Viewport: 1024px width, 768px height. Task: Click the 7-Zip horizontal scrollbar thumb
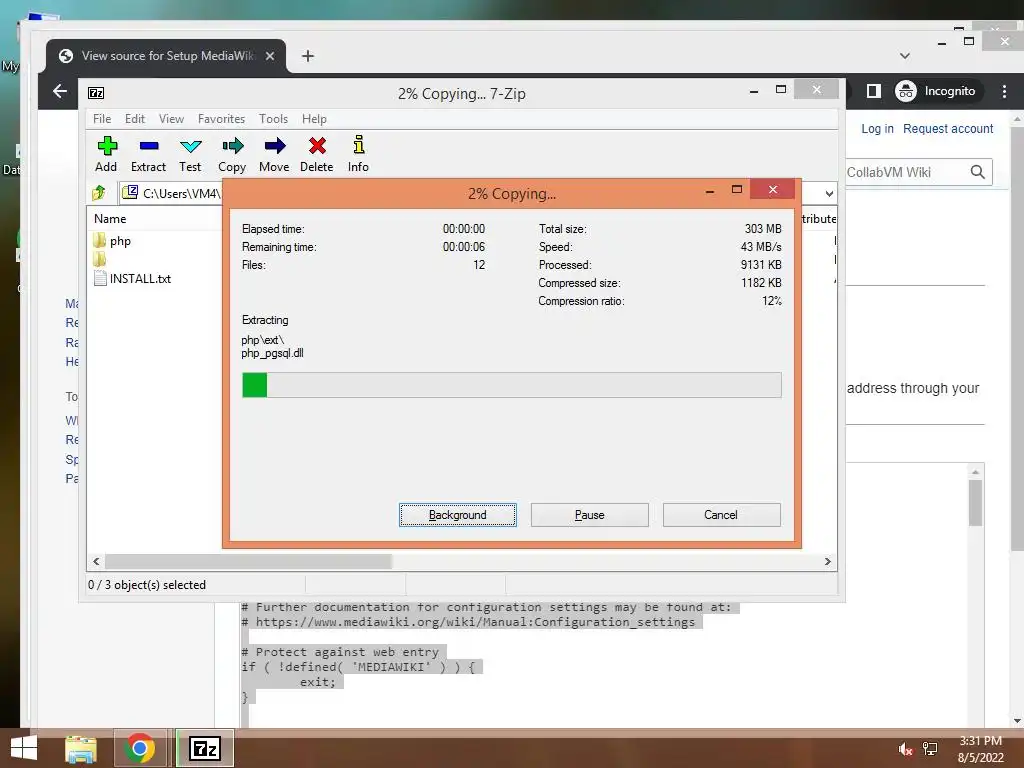click(x=248, y=562)
